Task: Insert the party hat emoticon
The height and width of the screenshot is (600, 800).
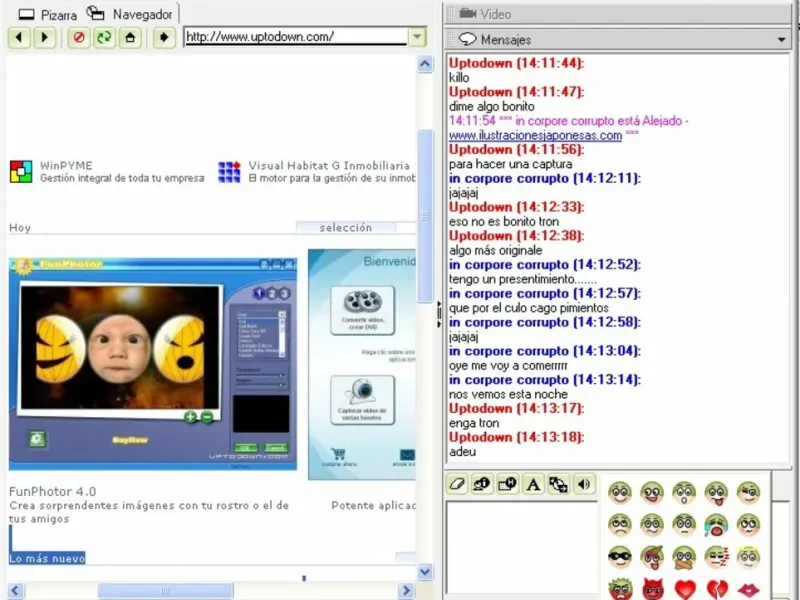Action: pyautogui.click(x=652, y=557)
